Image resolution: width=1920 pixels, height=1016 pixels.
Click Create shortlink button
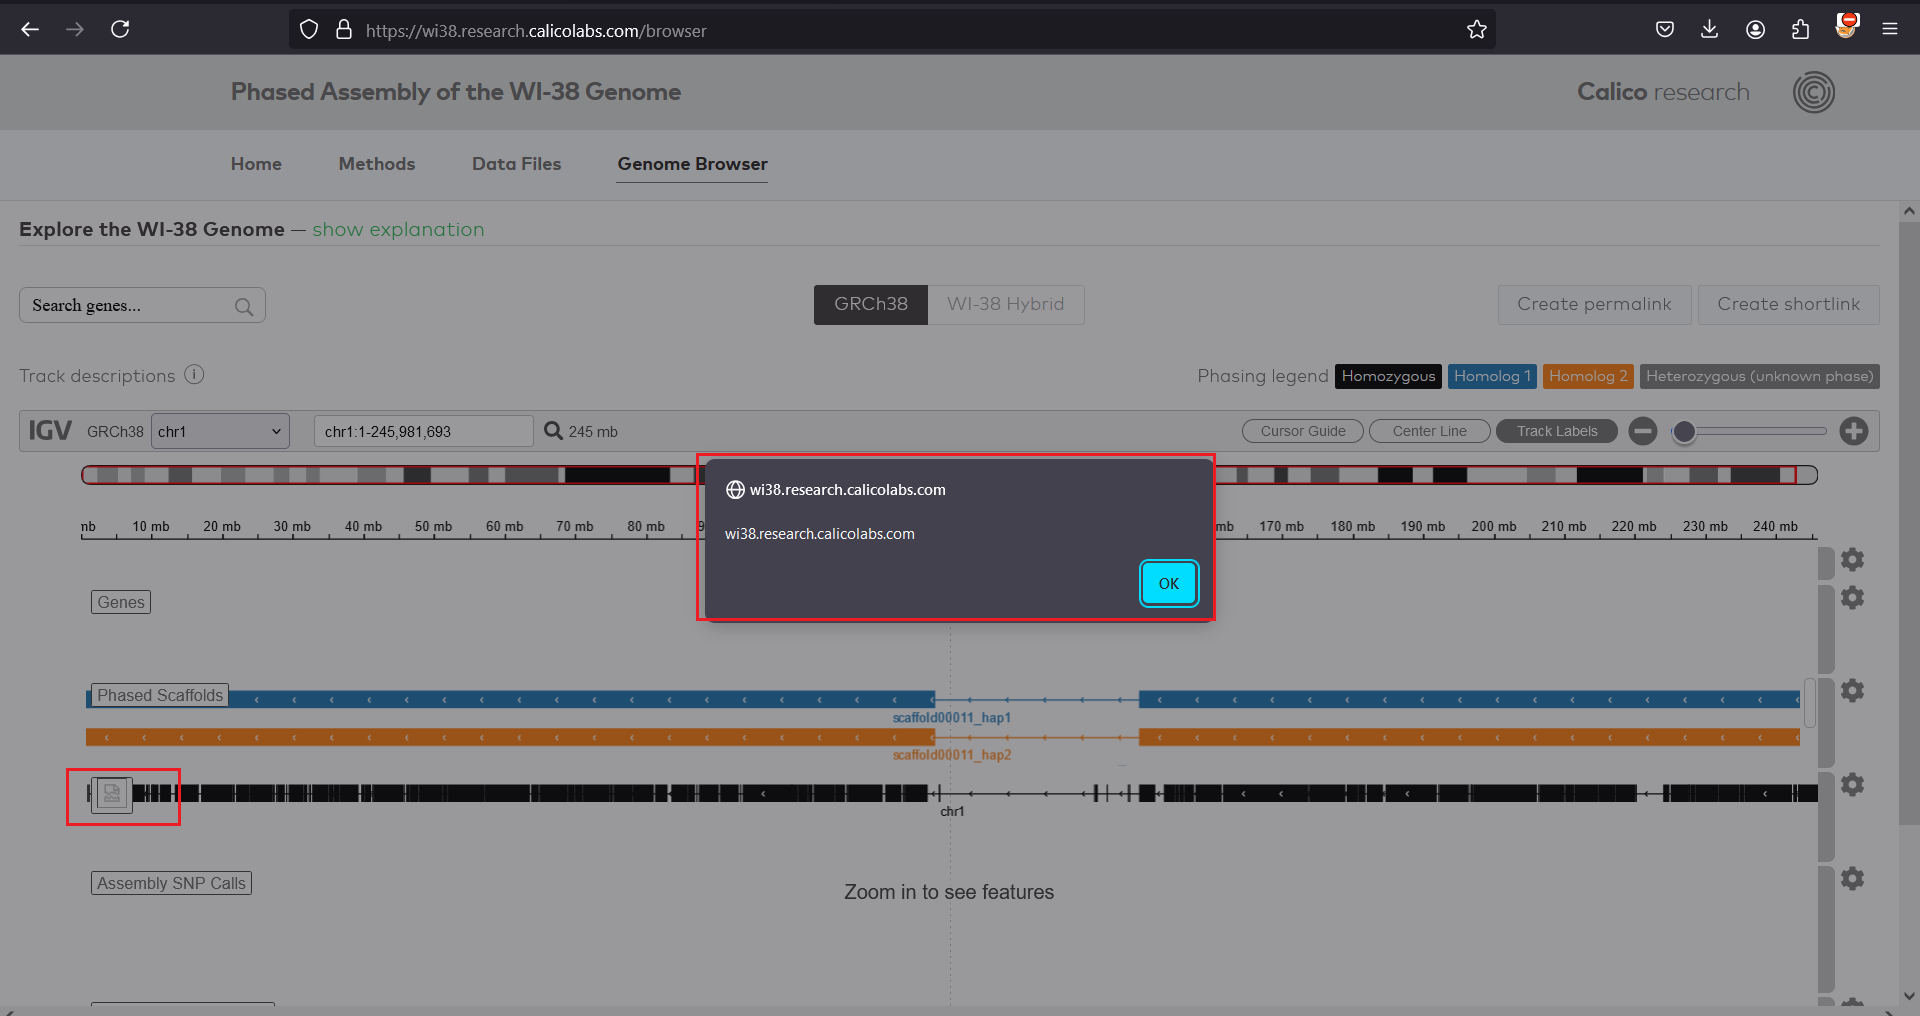click(1788, 304)
